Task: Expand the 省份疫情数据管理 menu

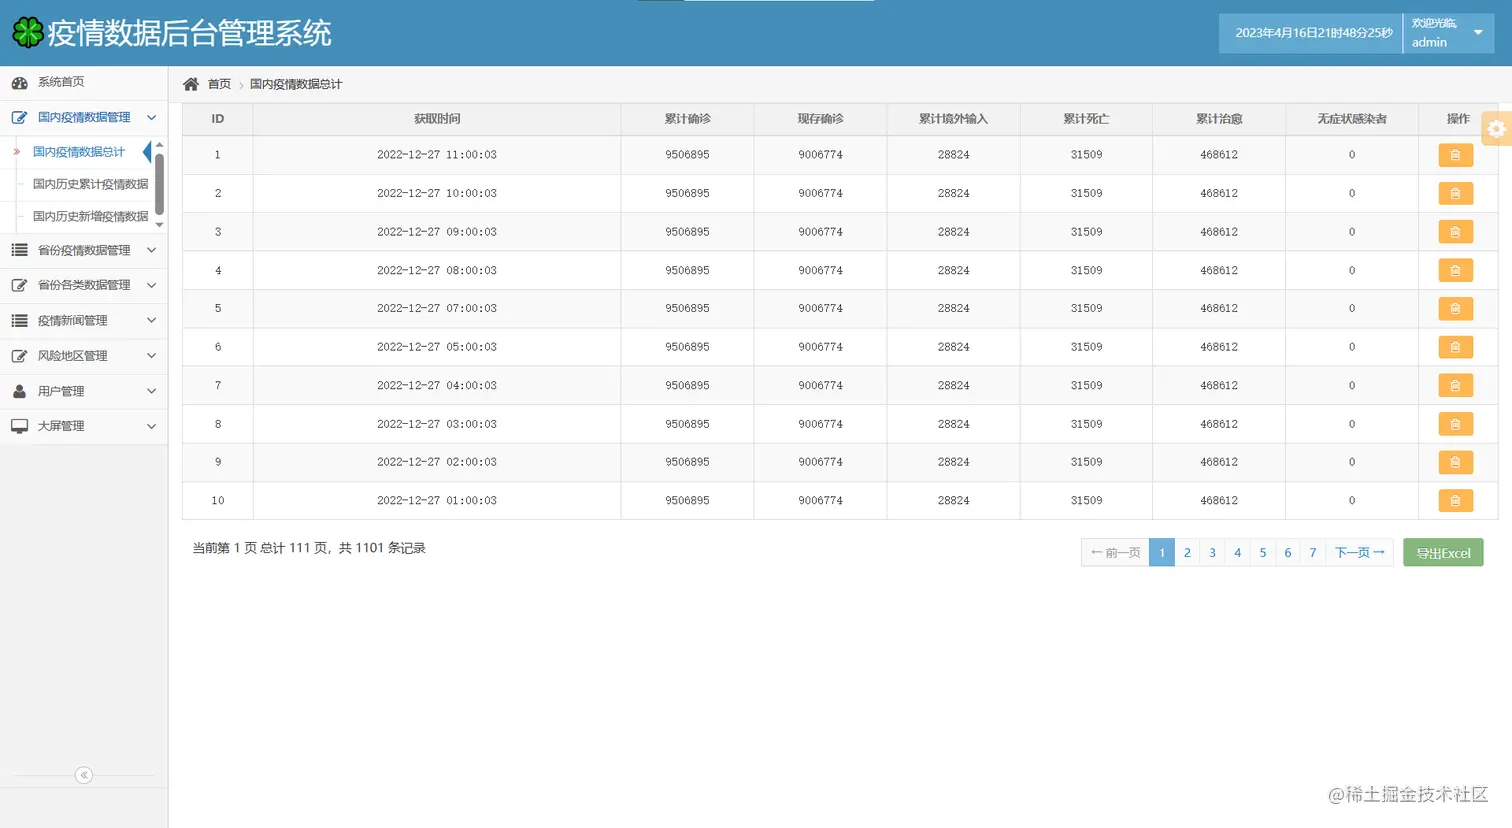Action: pyautogui.click(x=84, y=250)
